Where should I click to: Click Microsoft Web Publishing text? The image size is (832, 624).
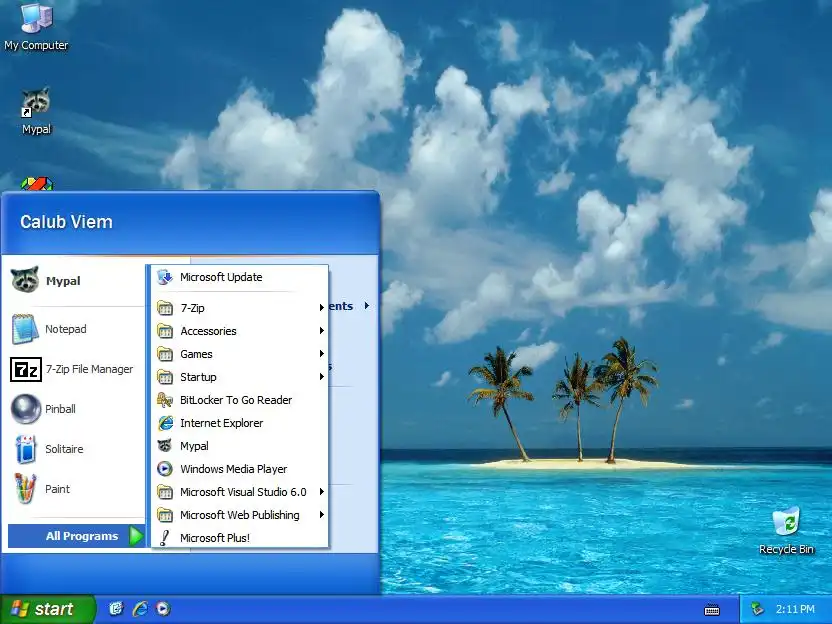click(x=239, y=515)
